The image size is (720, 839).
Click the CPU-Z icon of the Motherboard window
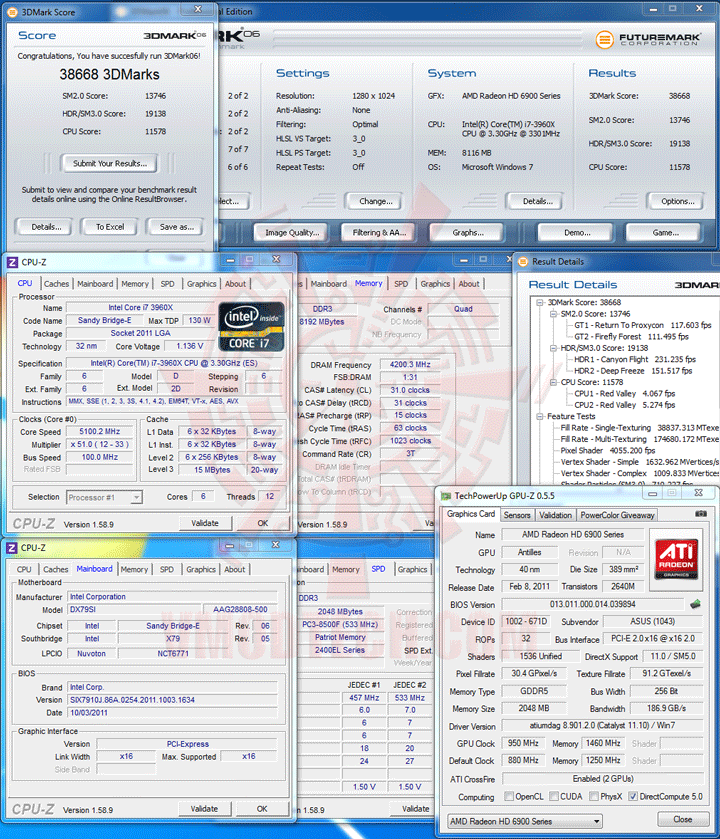(x=12, y=548)
